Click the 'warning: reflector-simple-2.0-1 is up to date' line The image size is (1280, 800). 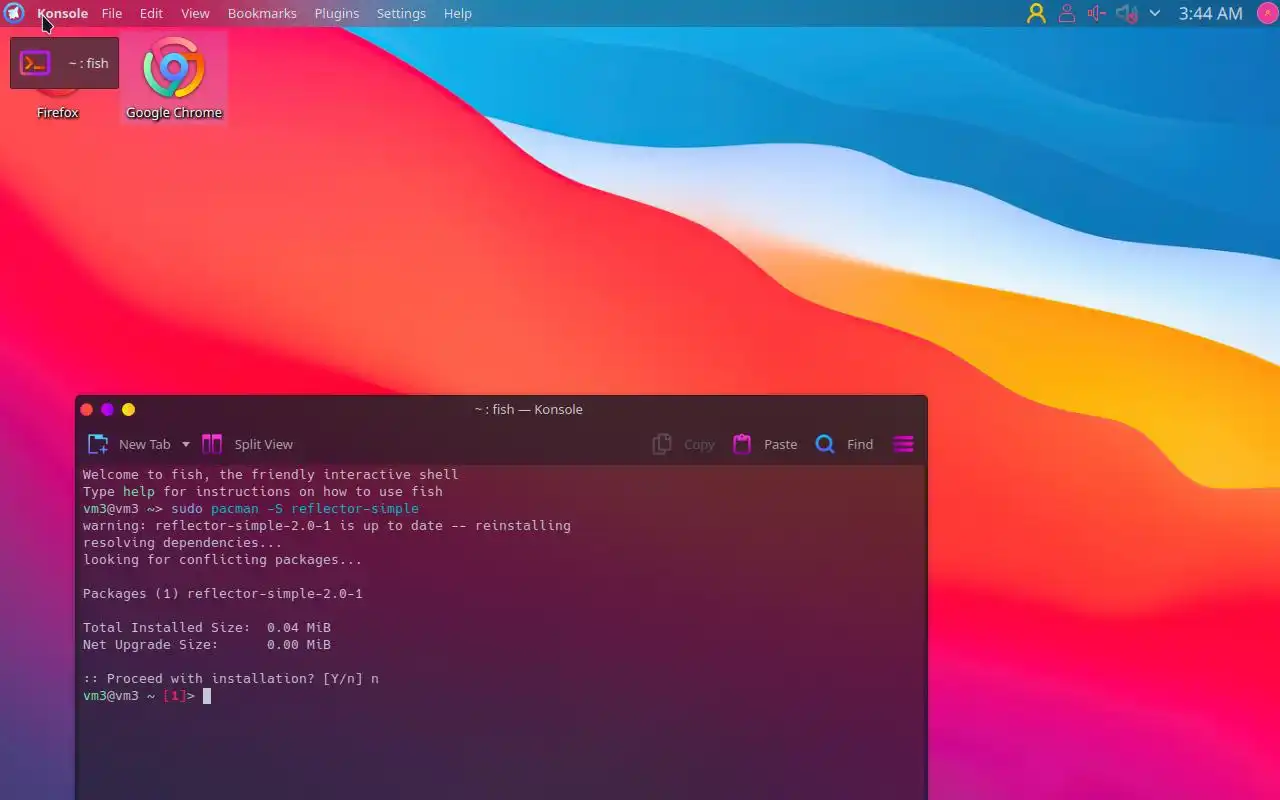pyautogui.click(x=327, y=526)
